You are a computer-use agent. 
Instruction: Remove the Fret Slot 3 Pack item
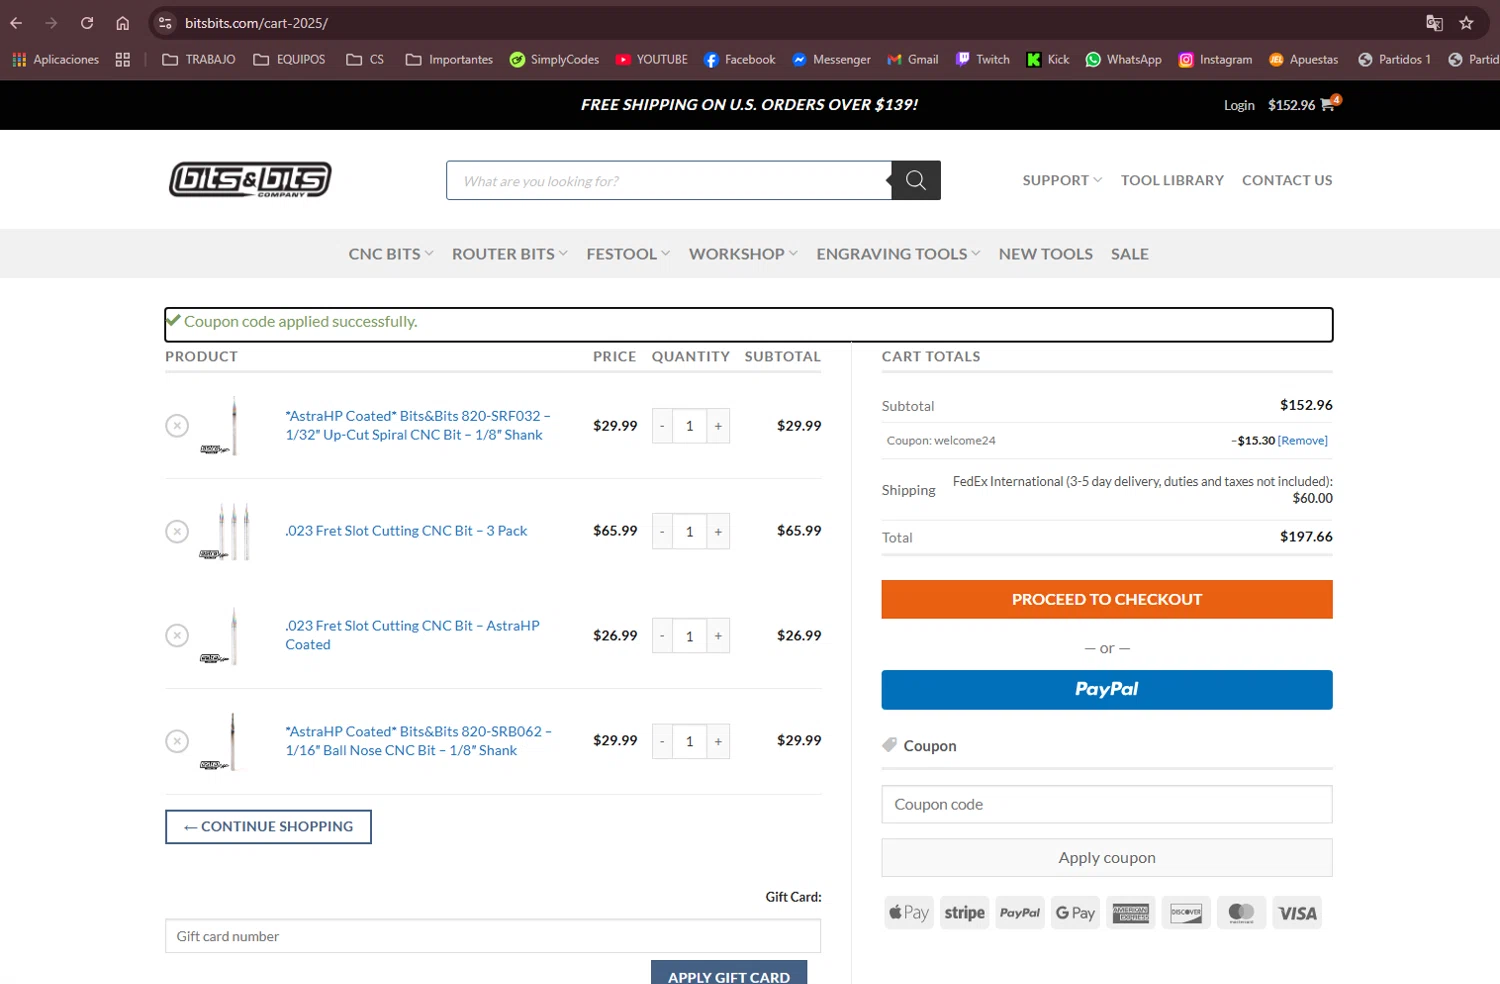point(177,531)
